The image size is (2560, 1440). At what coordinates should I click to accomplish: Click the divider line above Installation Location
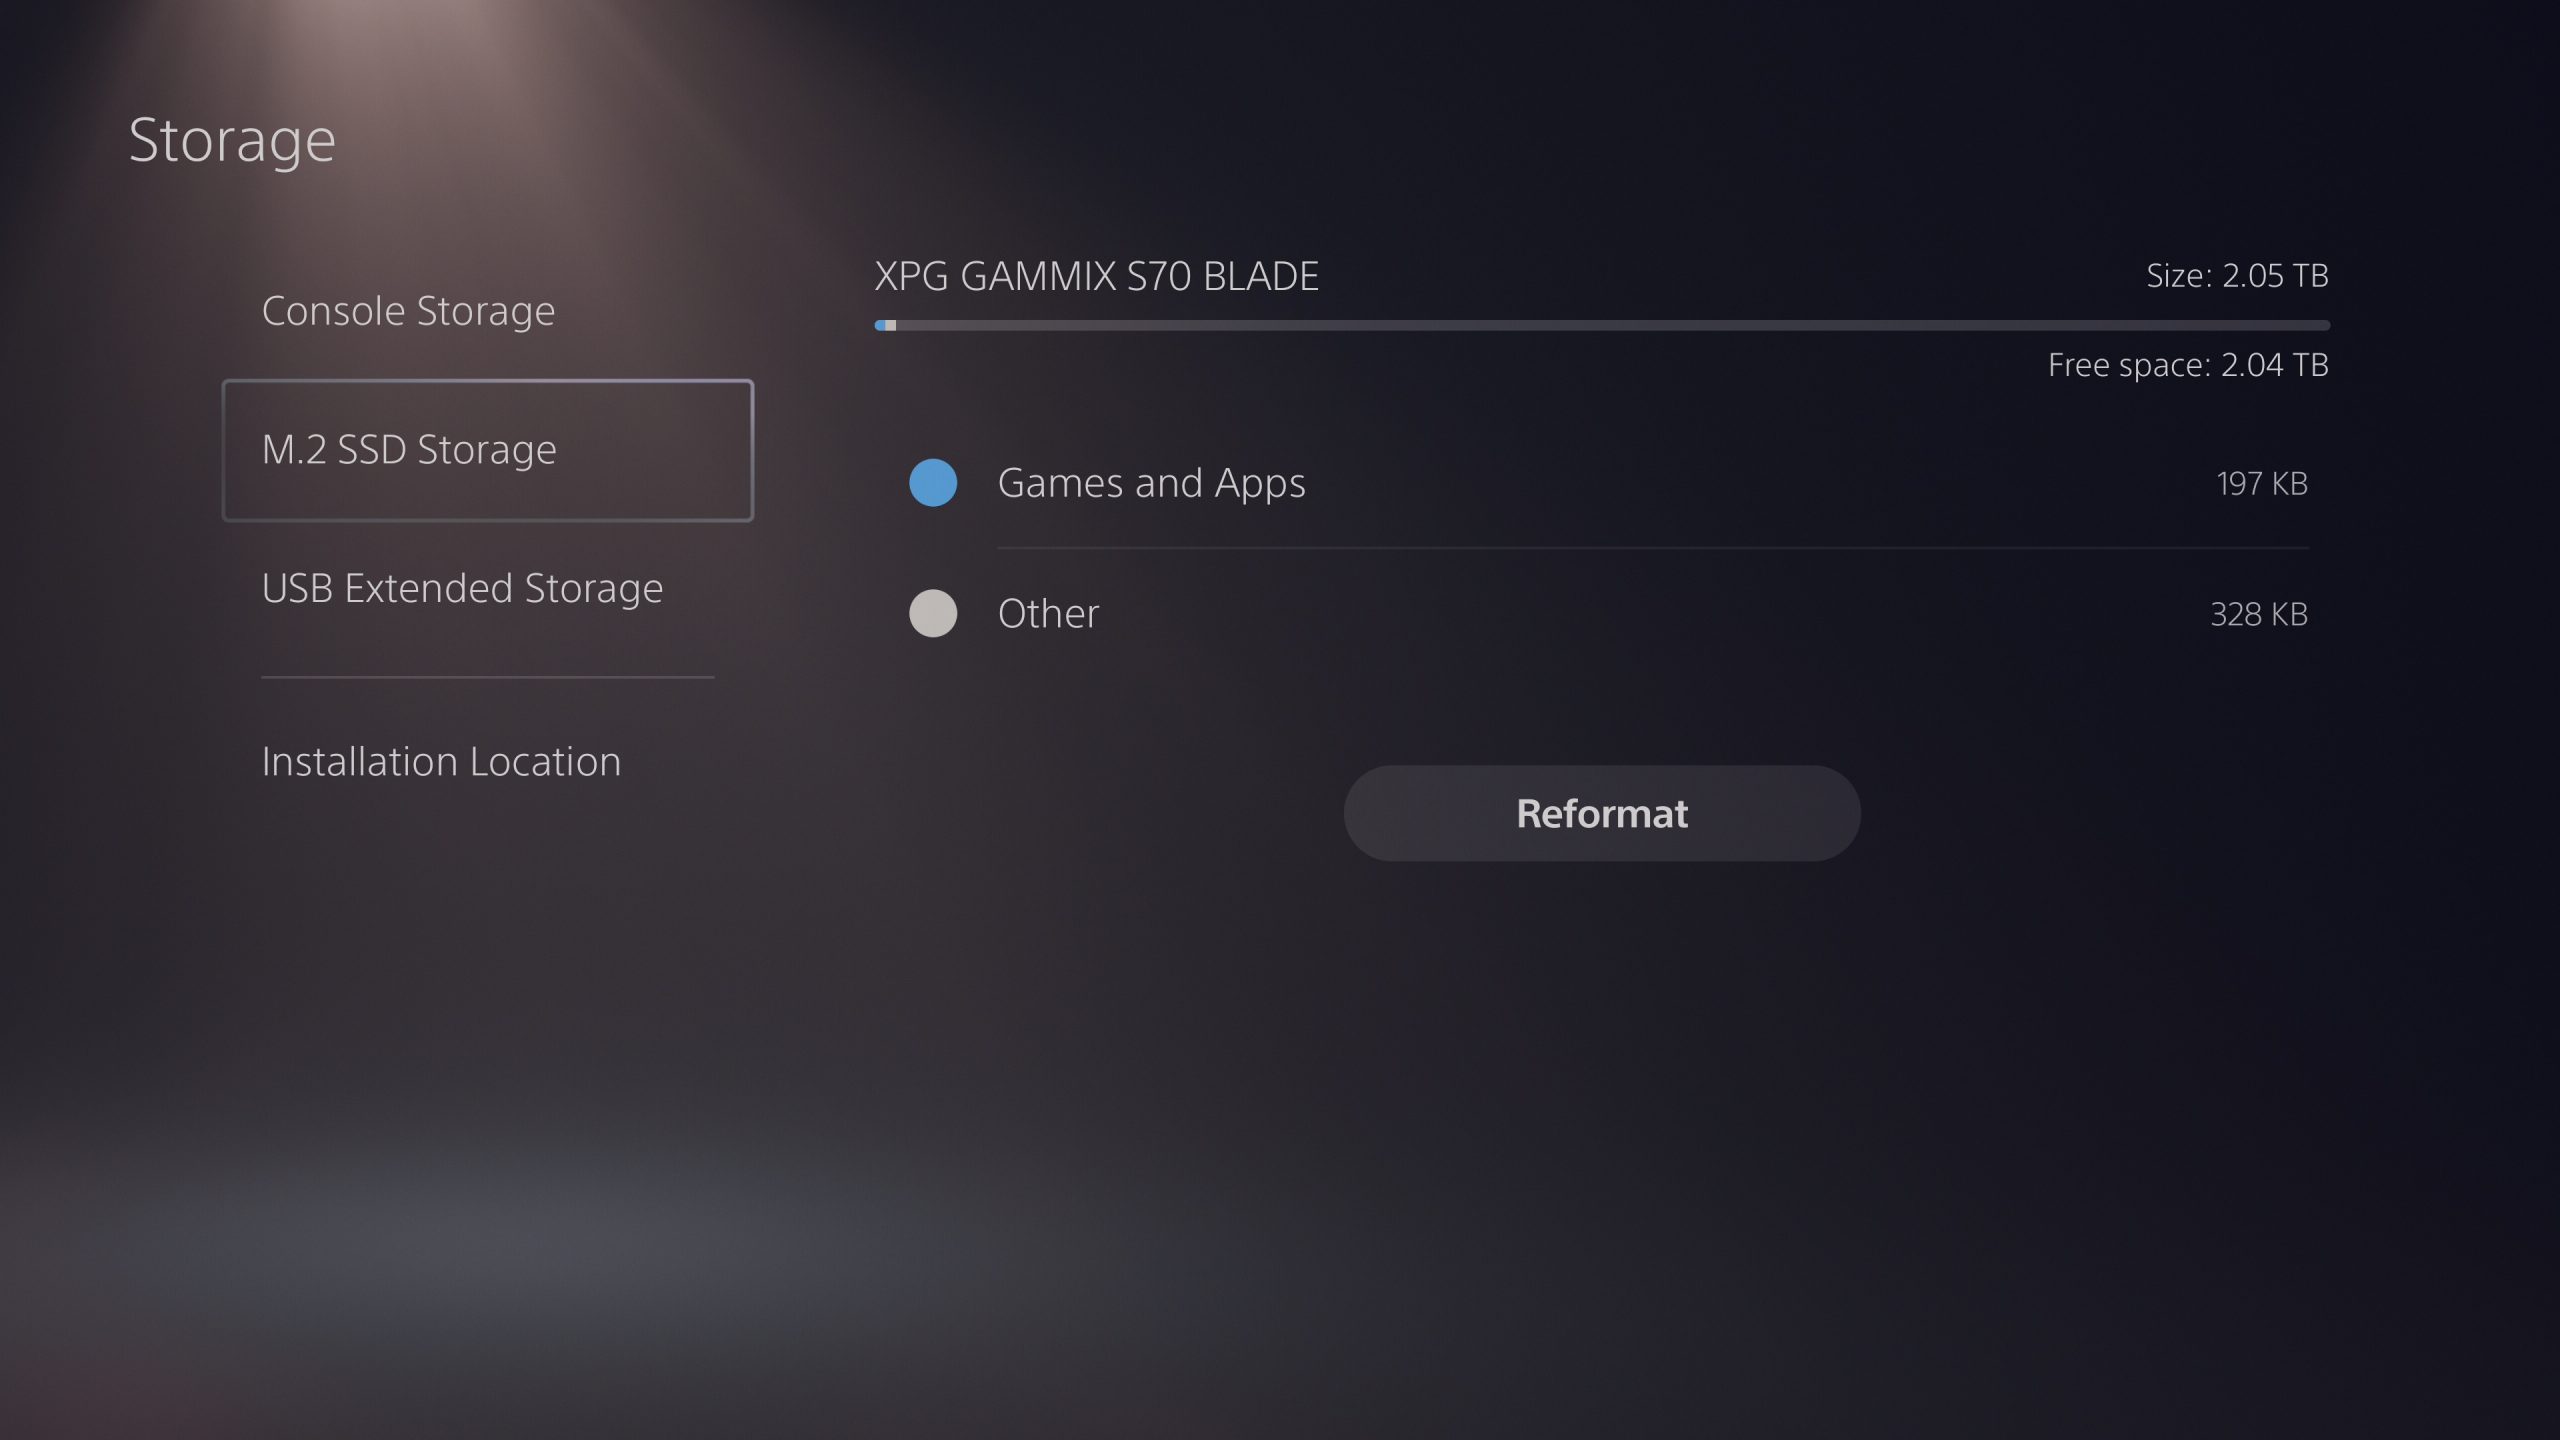[488, 677]
